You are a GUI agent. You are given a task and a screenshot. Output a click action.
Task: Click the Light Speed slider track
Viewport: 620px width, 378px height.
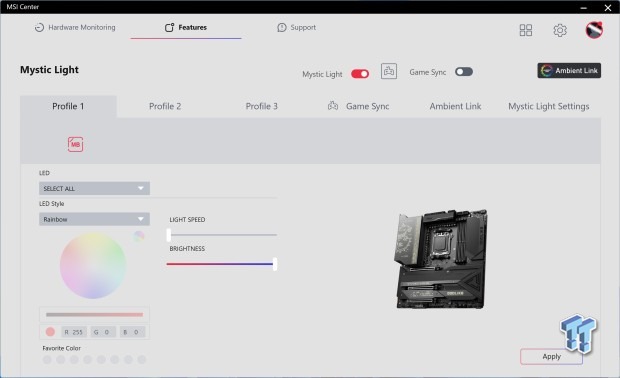(x=222, y=235)
